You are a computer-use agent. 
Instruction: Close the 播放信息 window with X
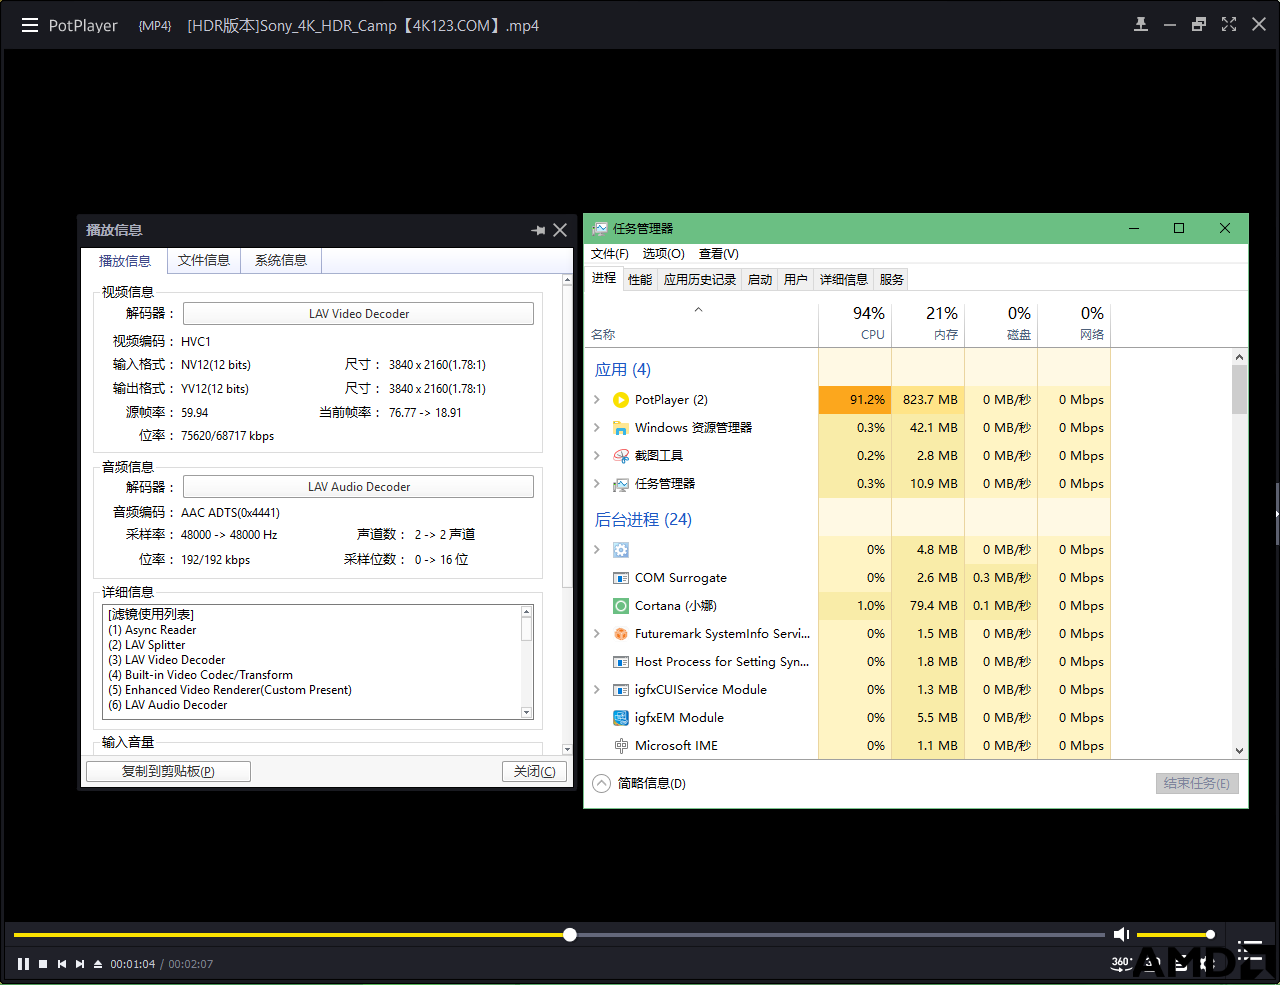[560, 230]
